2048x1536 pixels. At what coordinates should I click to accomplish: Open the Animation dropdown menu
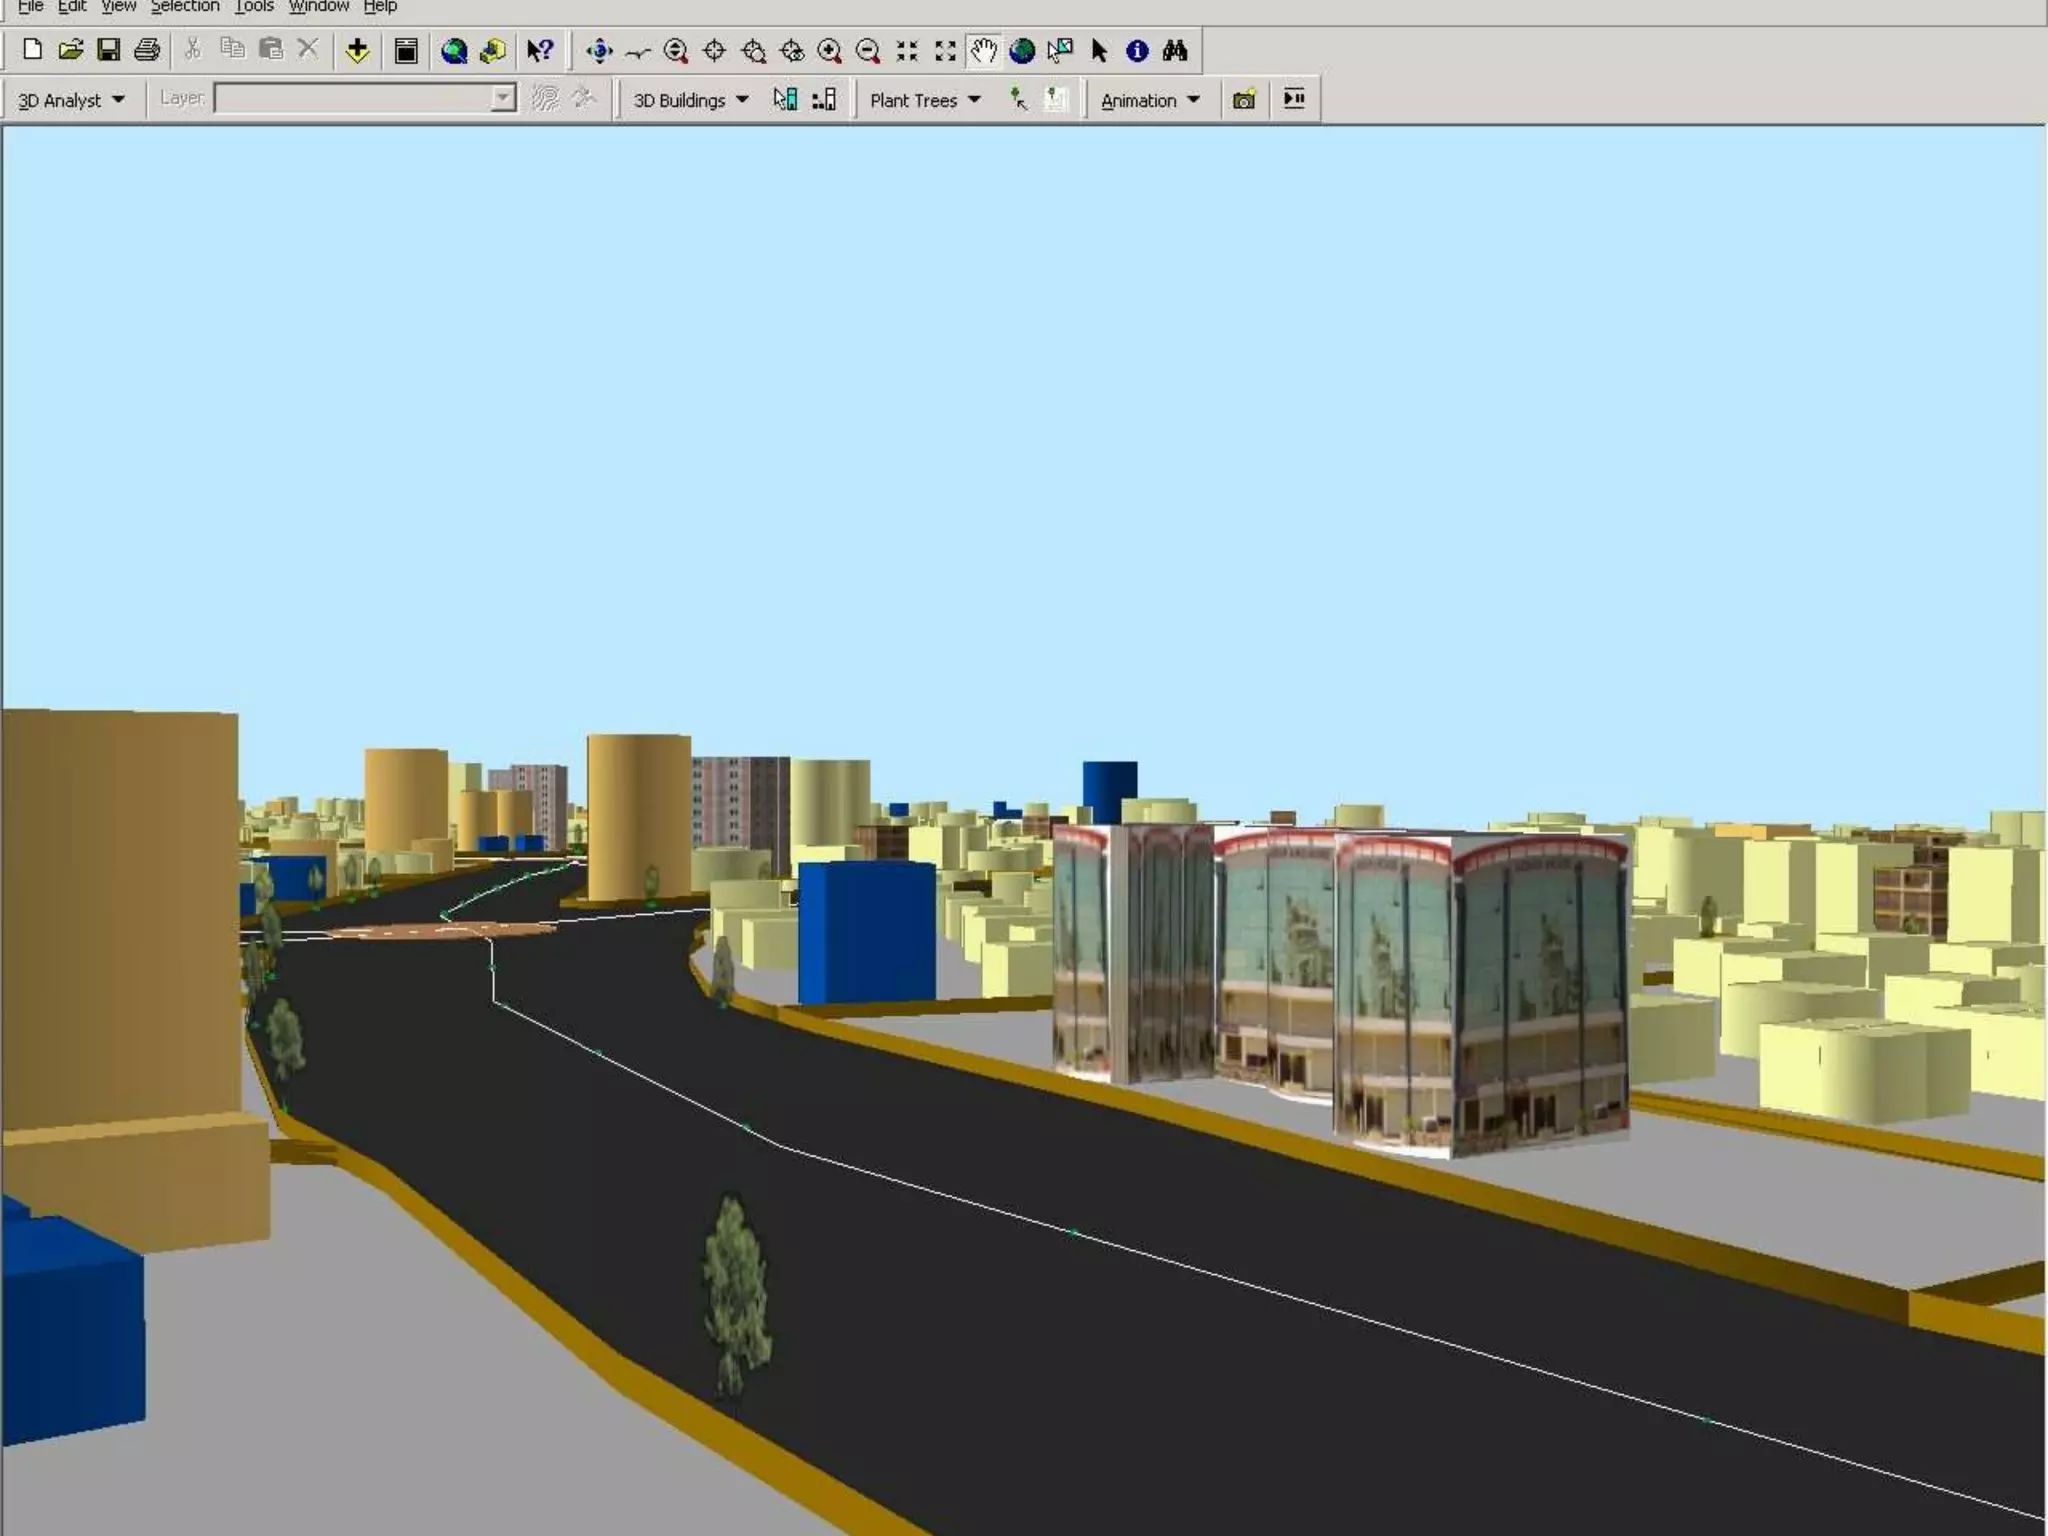[x=1149, y=100]
